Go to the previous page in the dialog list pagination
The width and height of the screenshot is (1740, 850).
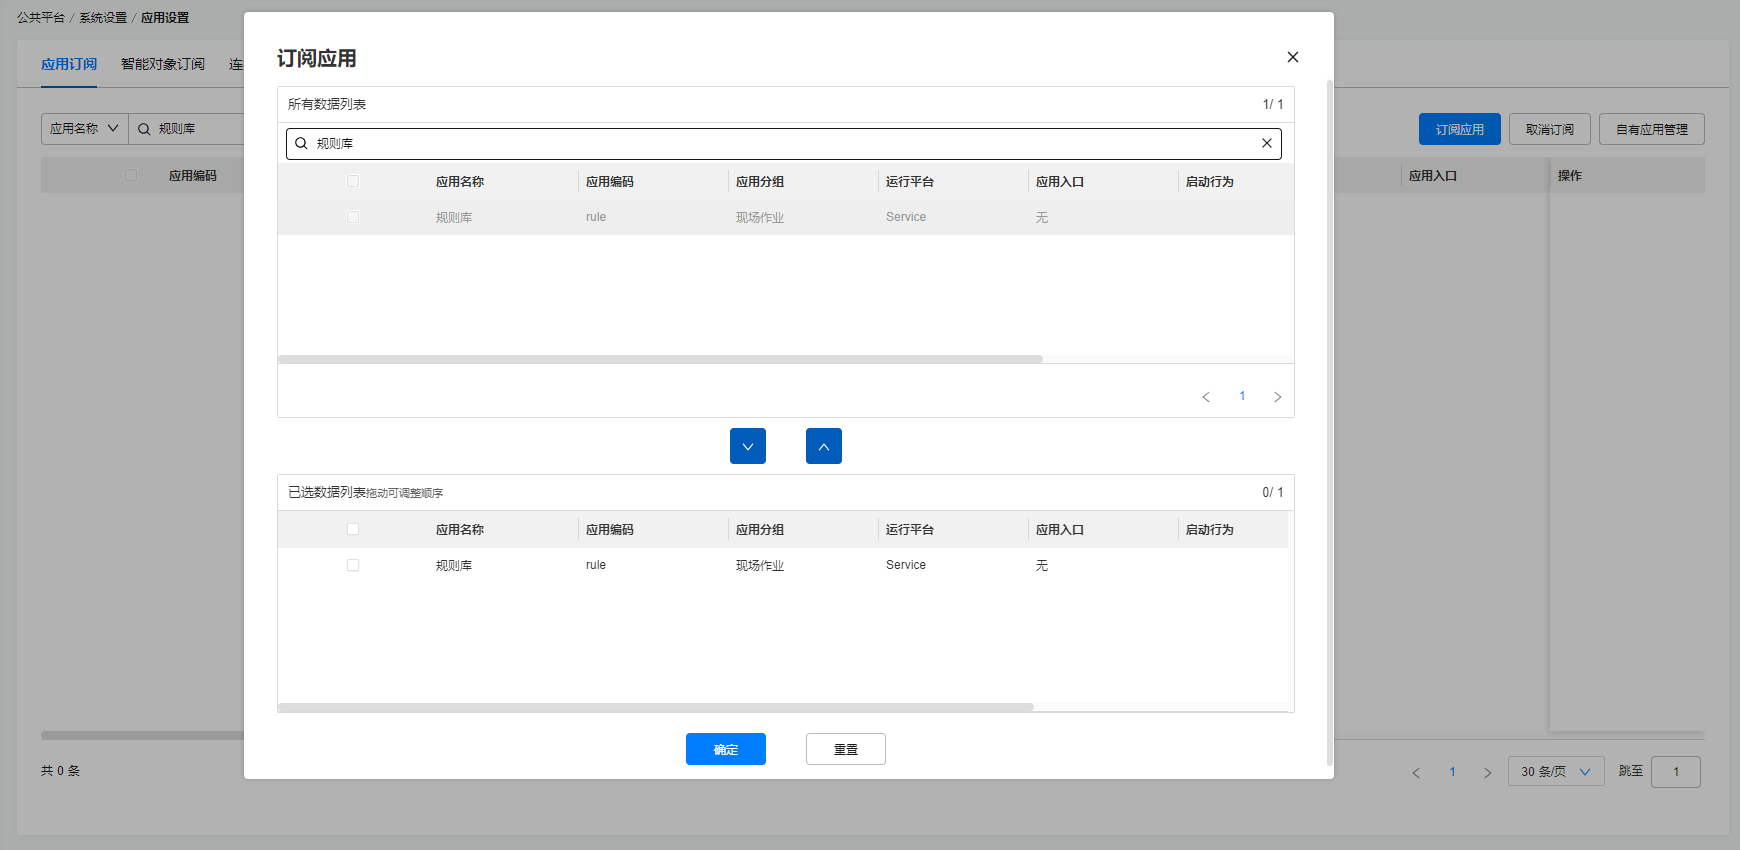tap(1206, 397)
